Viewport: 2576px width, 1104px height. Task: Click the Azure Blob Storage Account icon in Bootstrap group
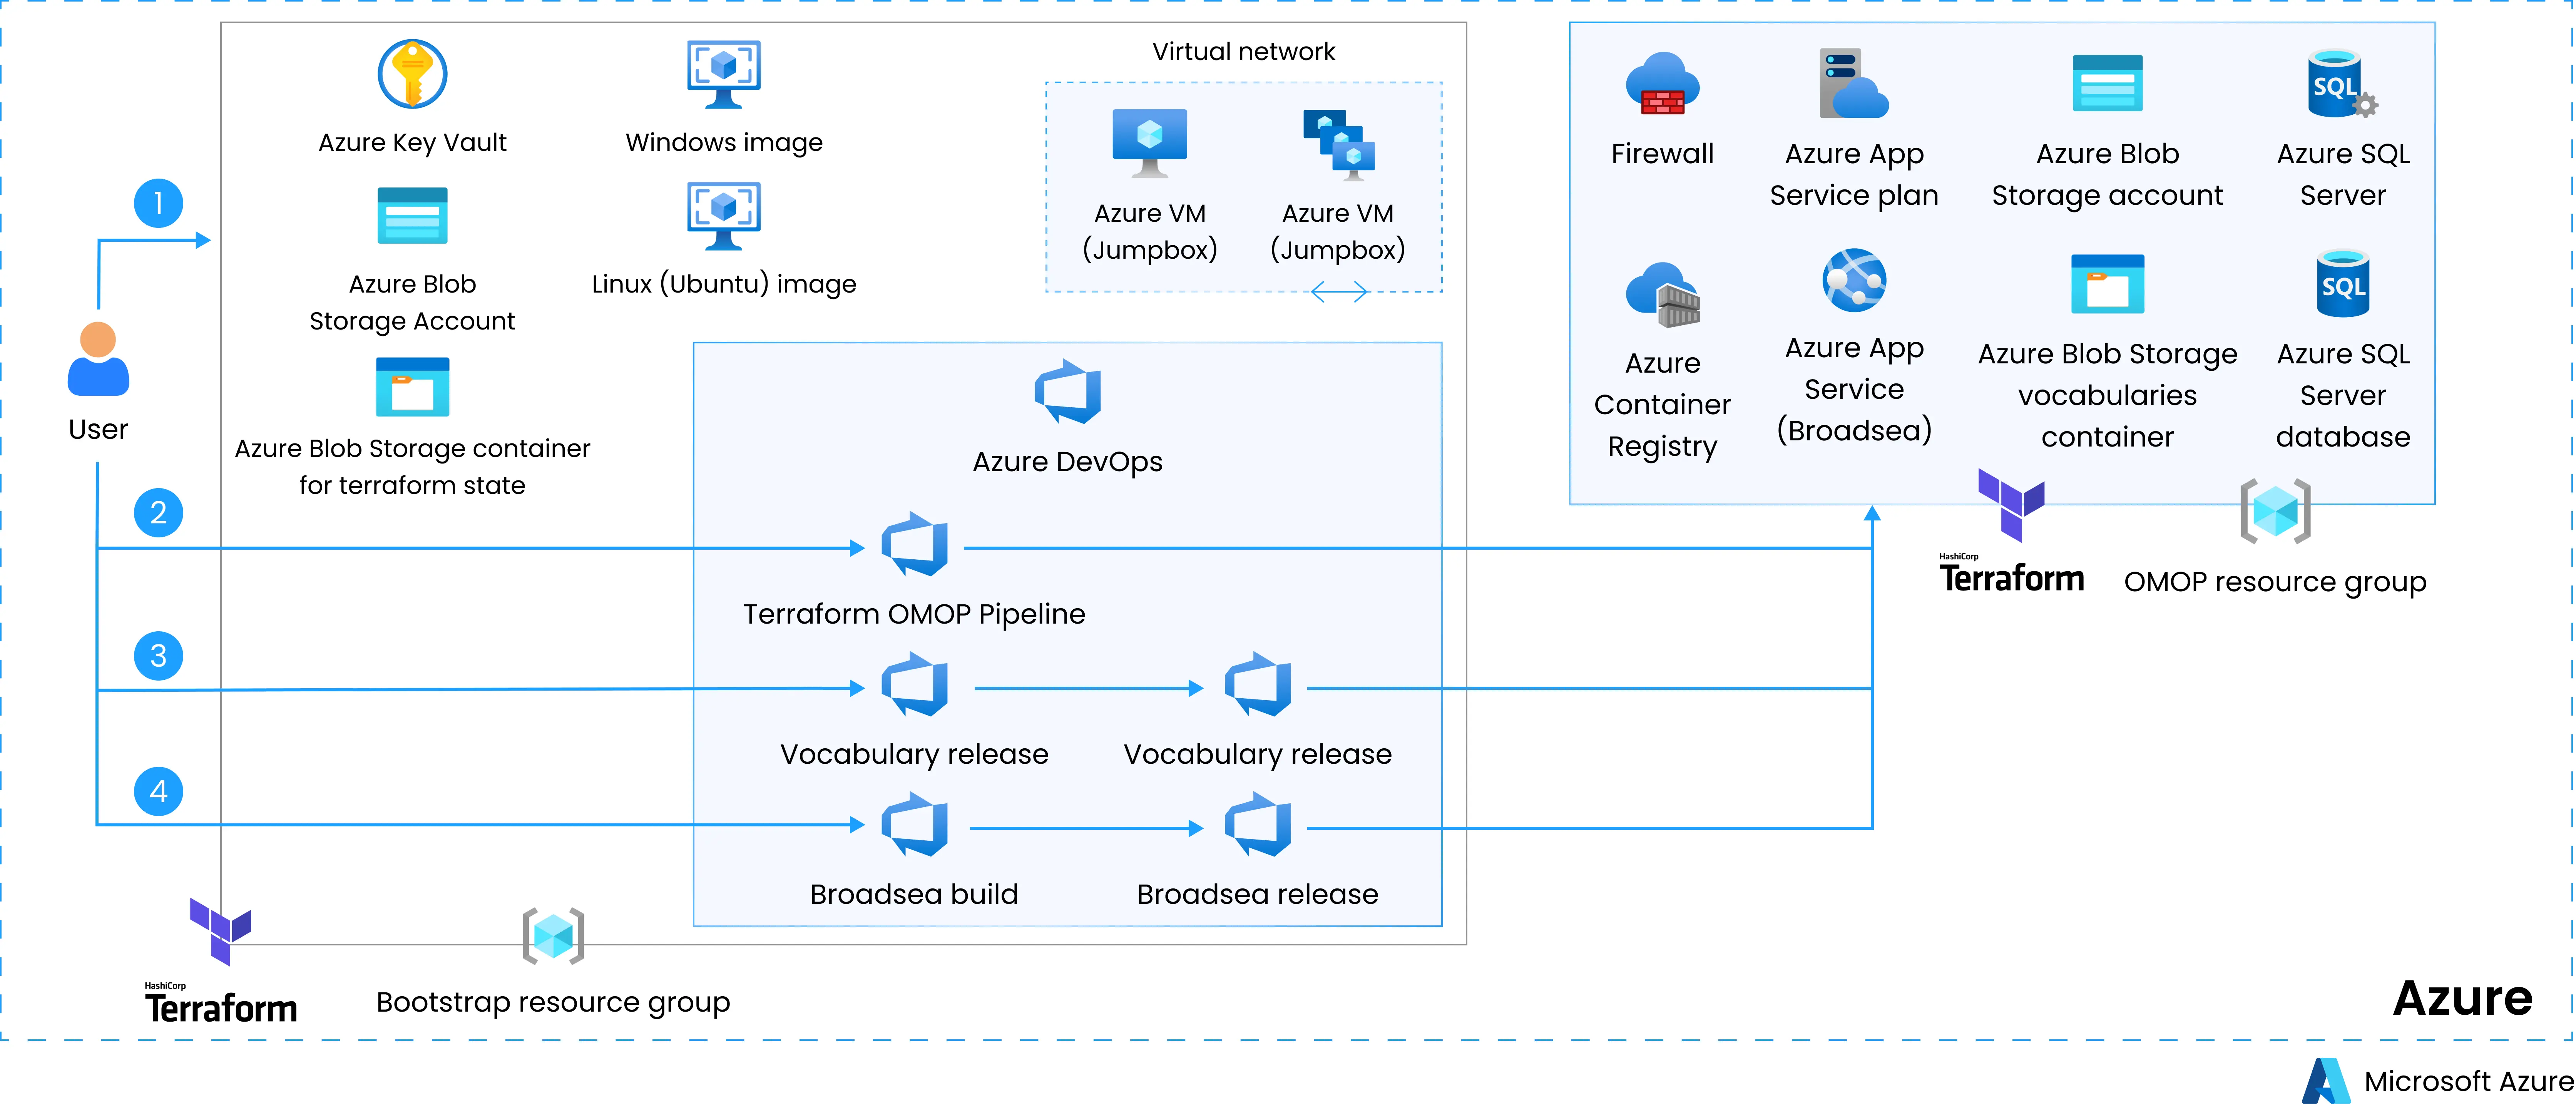pos(412,216)
